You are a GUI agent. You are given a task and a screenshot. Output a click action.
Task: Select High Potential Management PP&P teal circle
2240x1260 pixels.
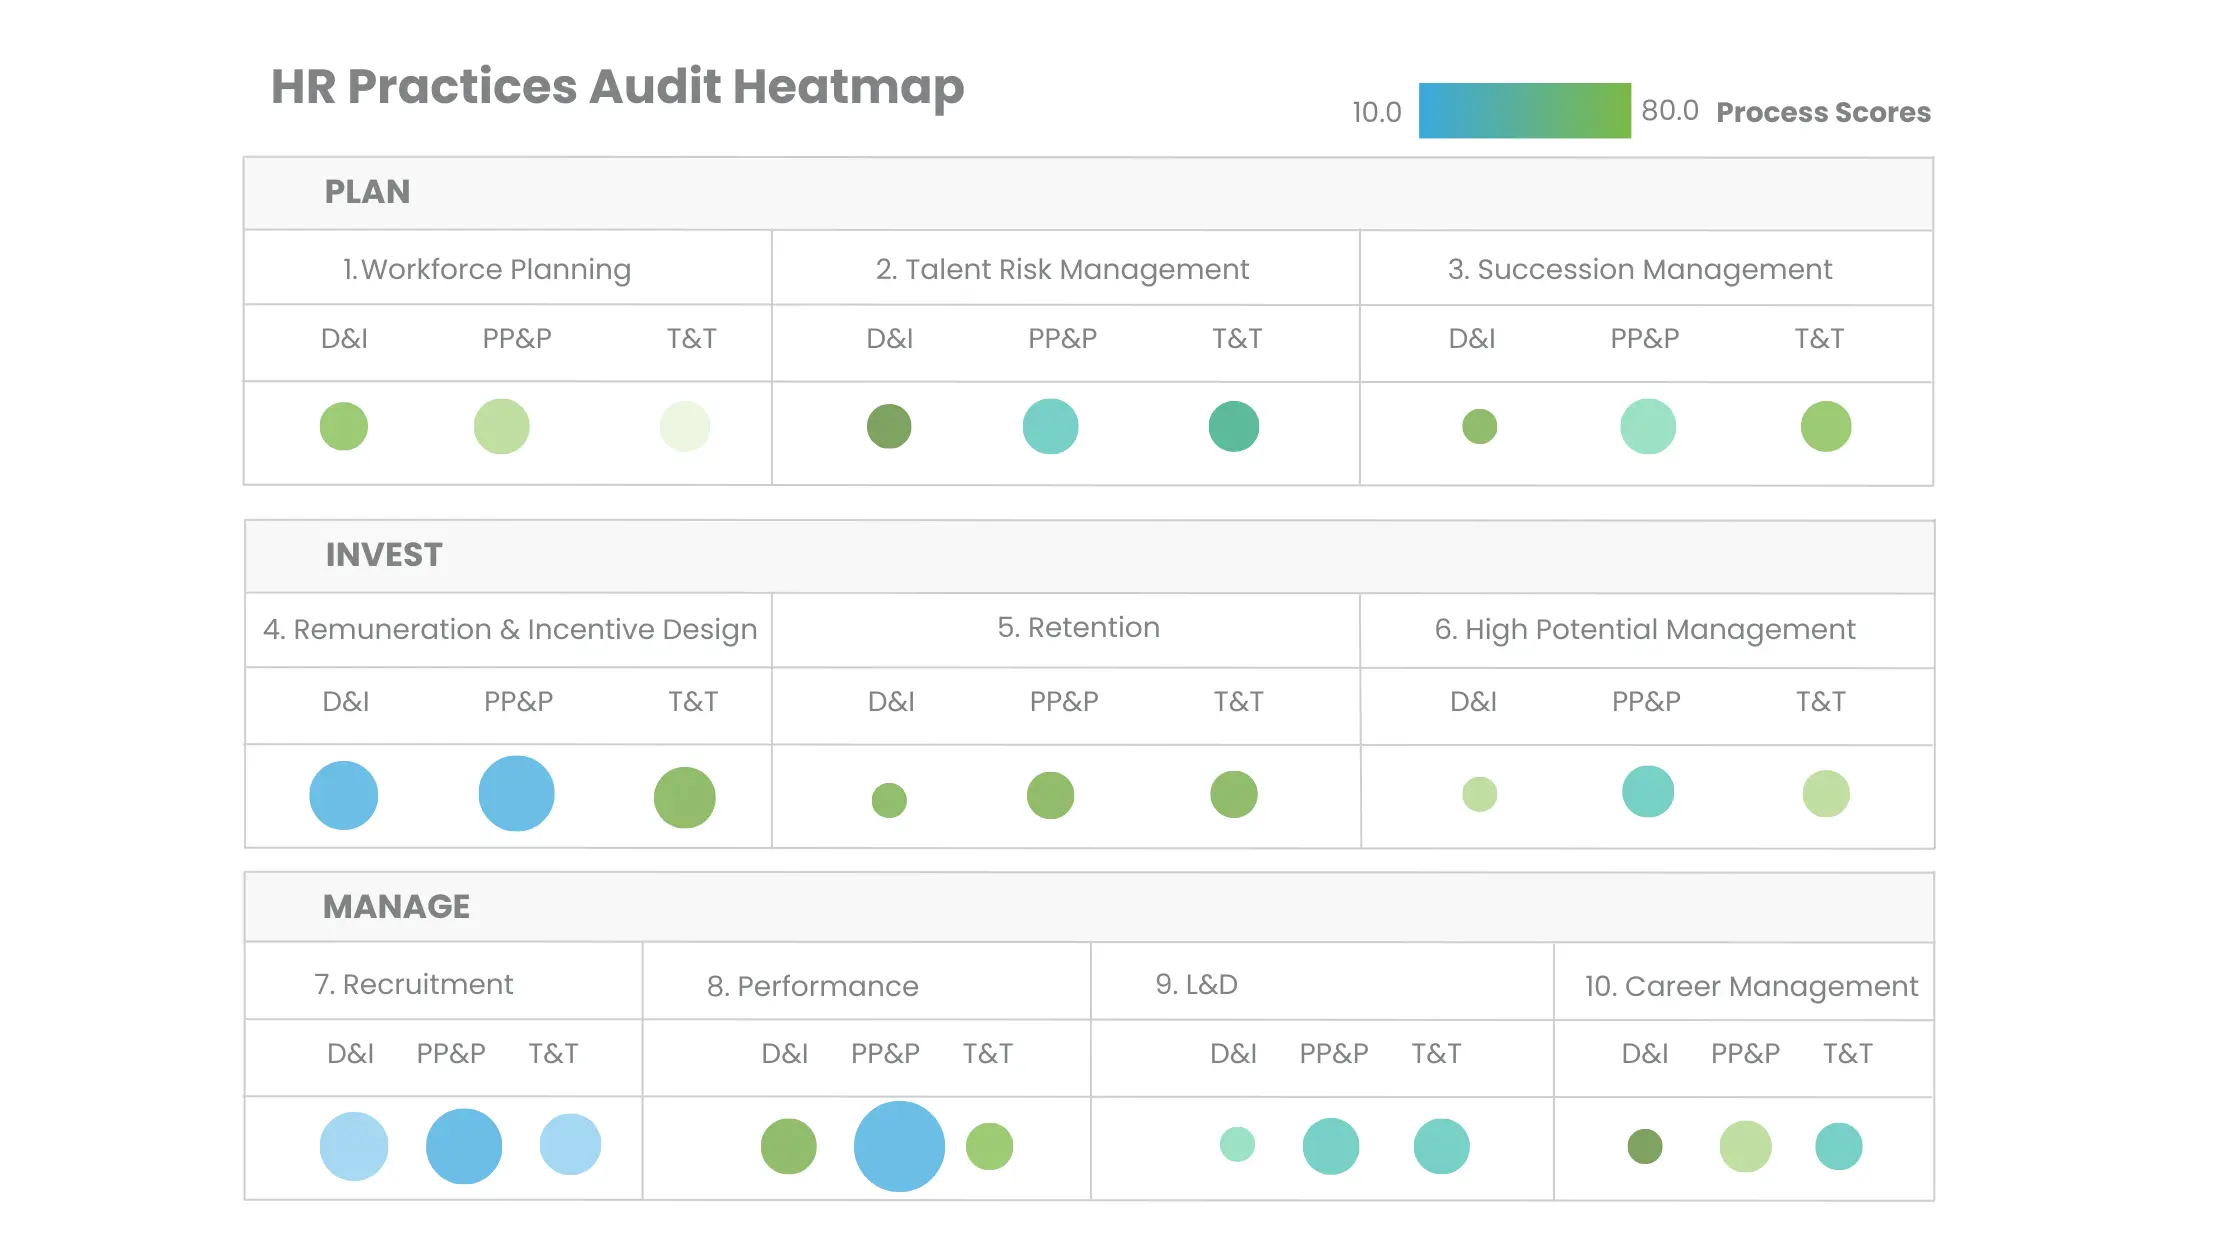coord(1647,792)
